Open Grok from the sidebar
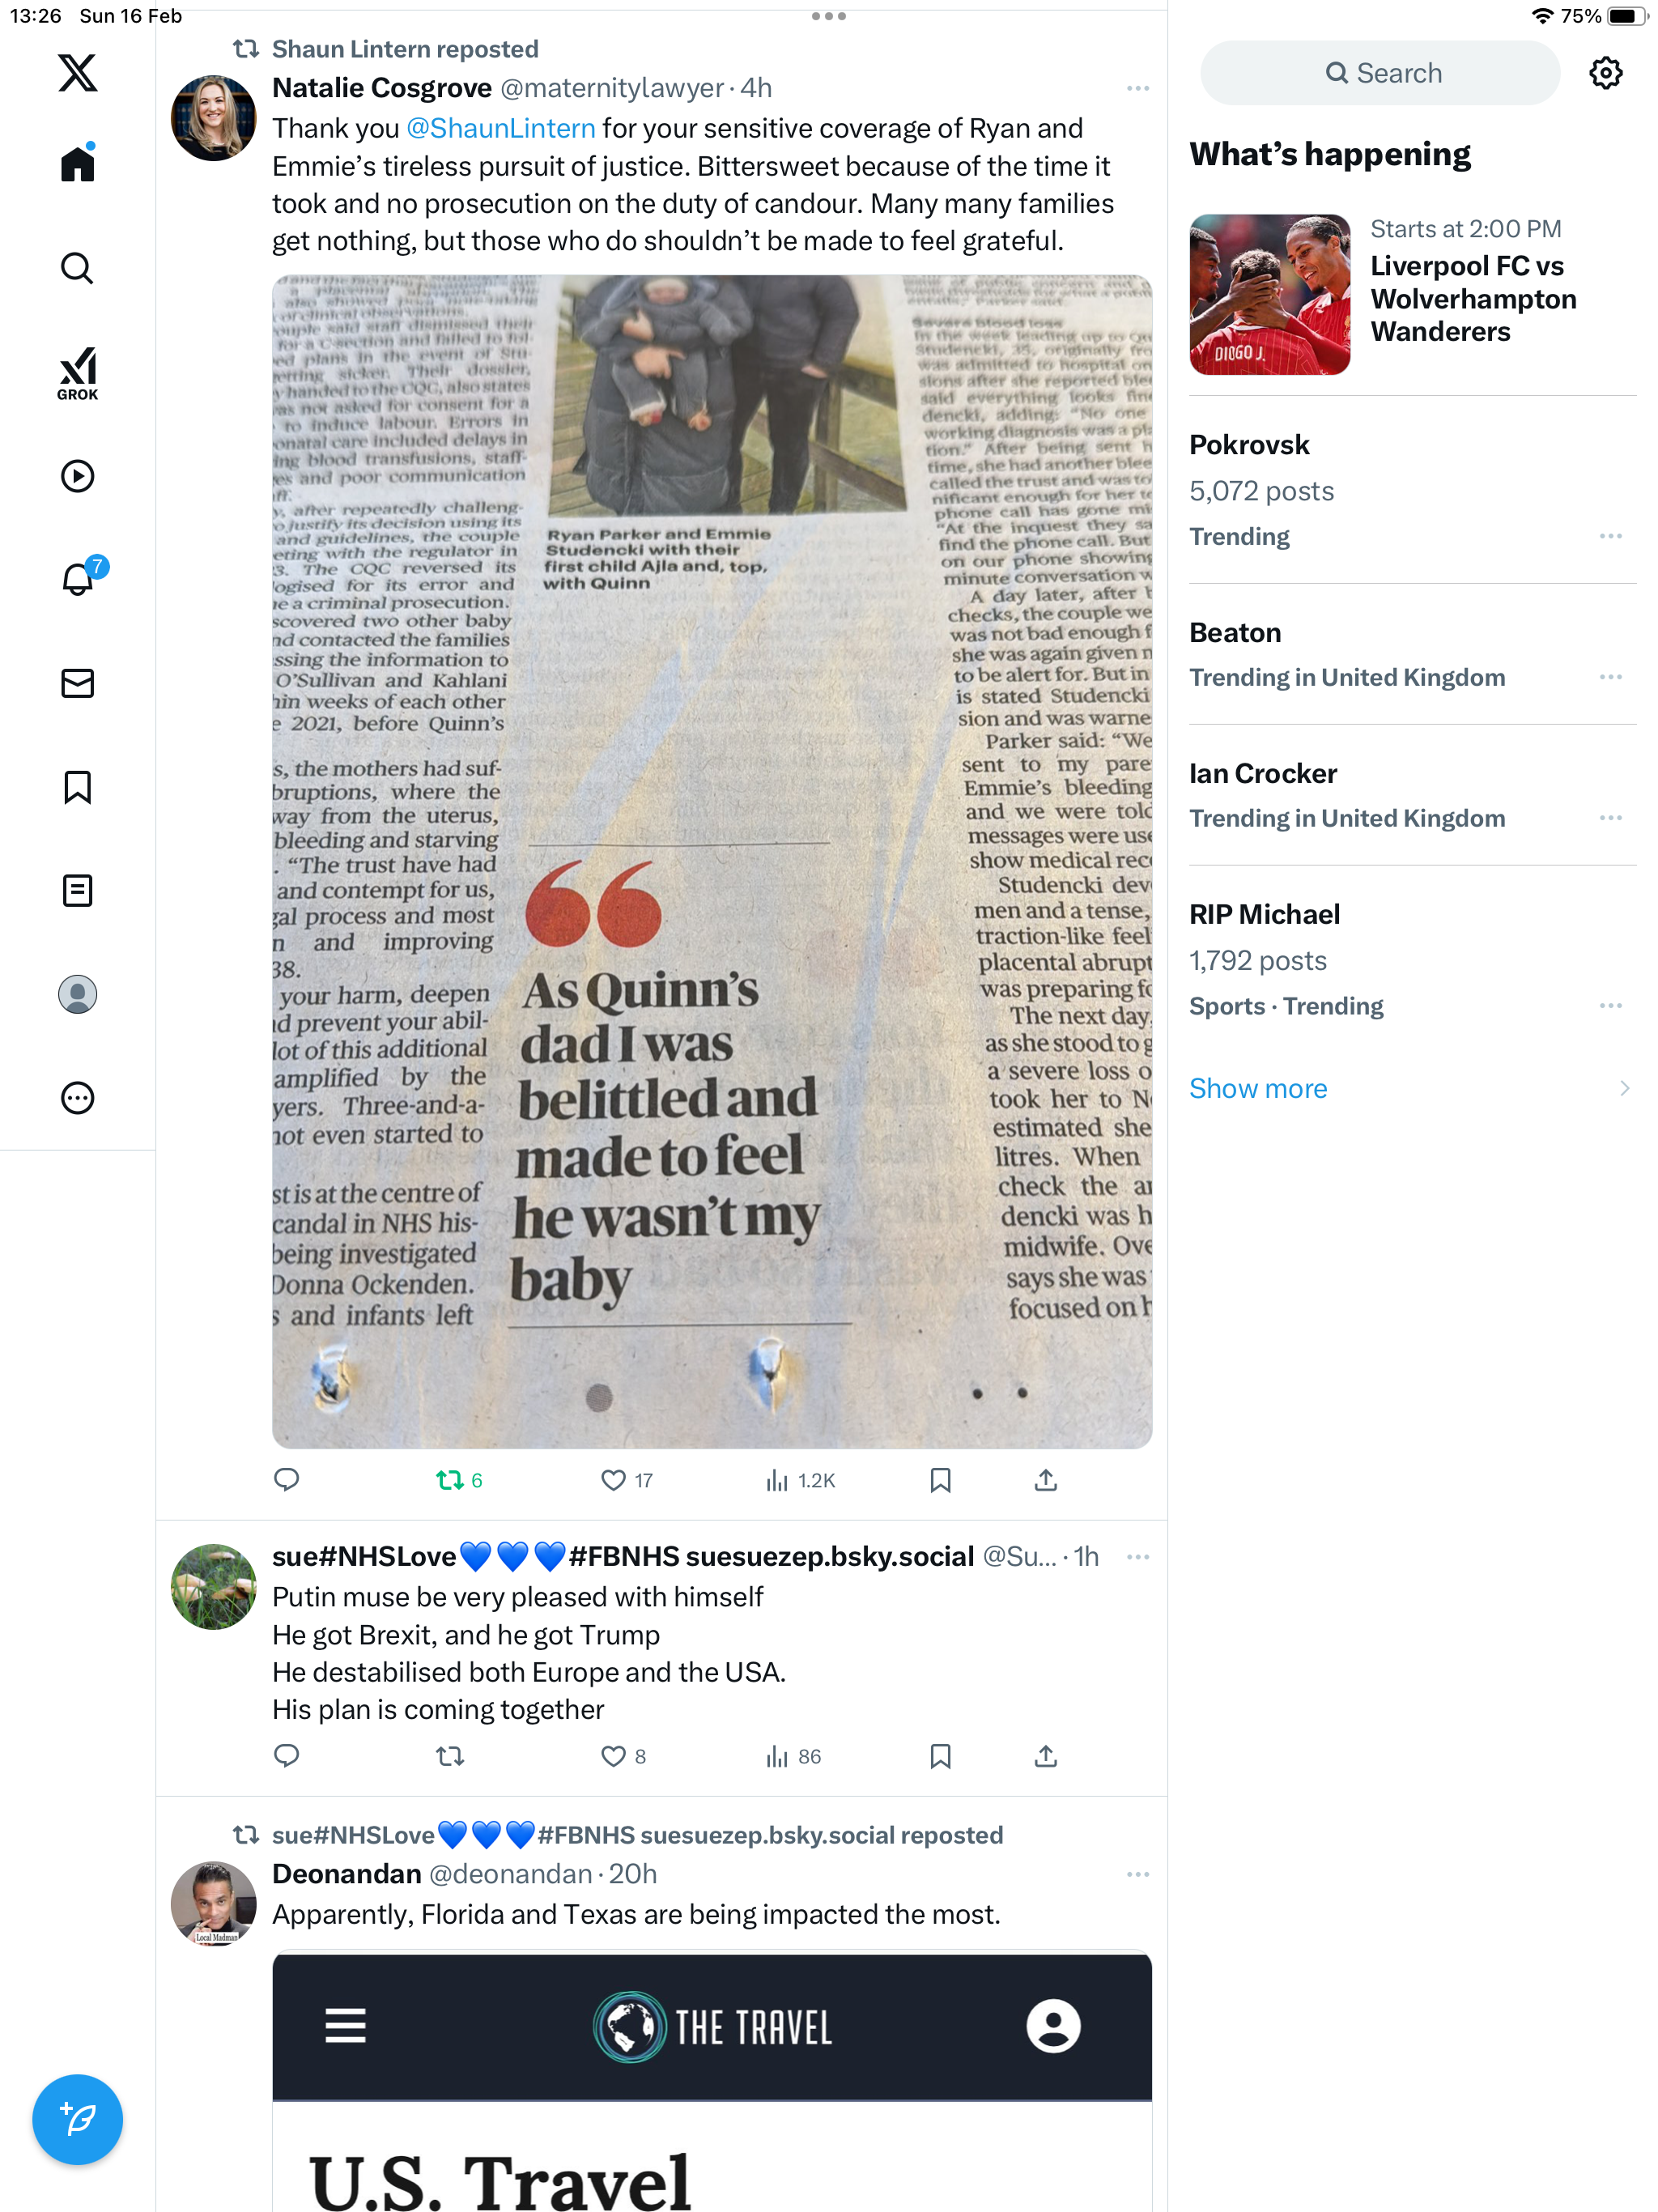 pyautogui.click(x=77, y=373)
